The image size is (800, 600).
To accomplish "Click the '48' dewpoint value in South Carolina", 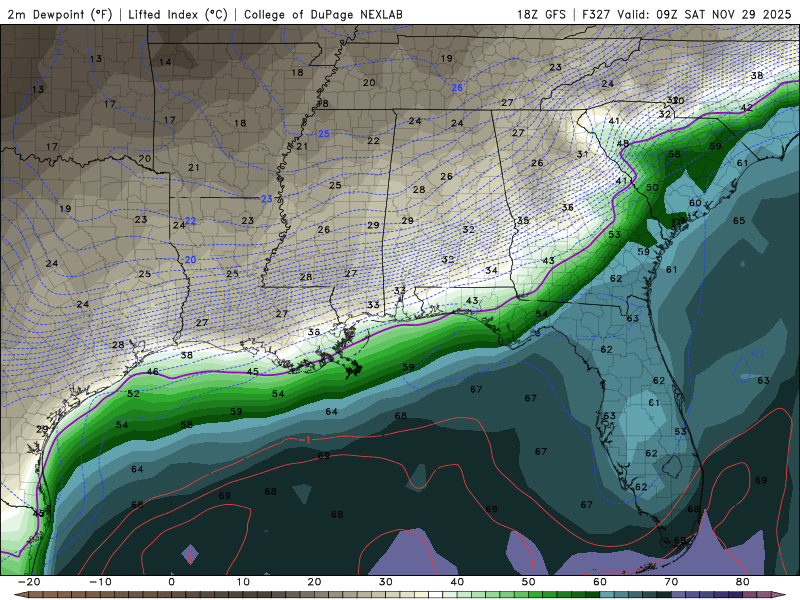I will (622, 143).
